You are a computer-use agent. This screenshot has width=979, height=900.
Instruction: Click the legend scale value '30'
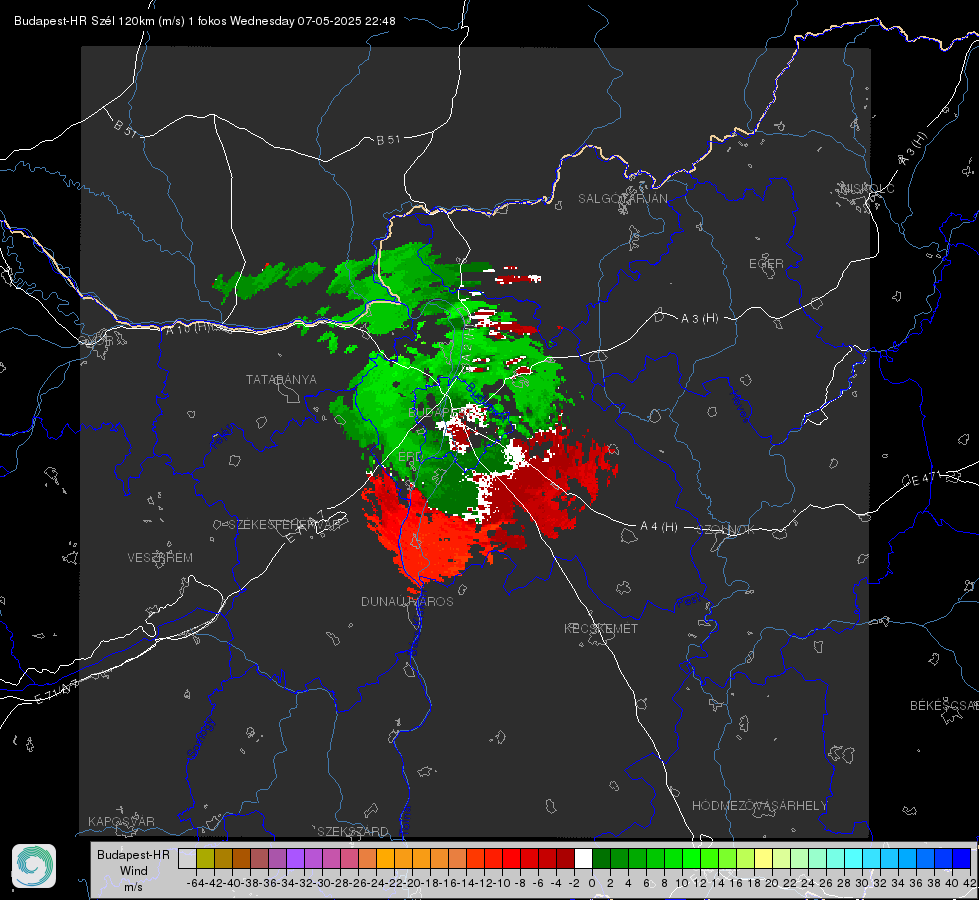(862, 883)
